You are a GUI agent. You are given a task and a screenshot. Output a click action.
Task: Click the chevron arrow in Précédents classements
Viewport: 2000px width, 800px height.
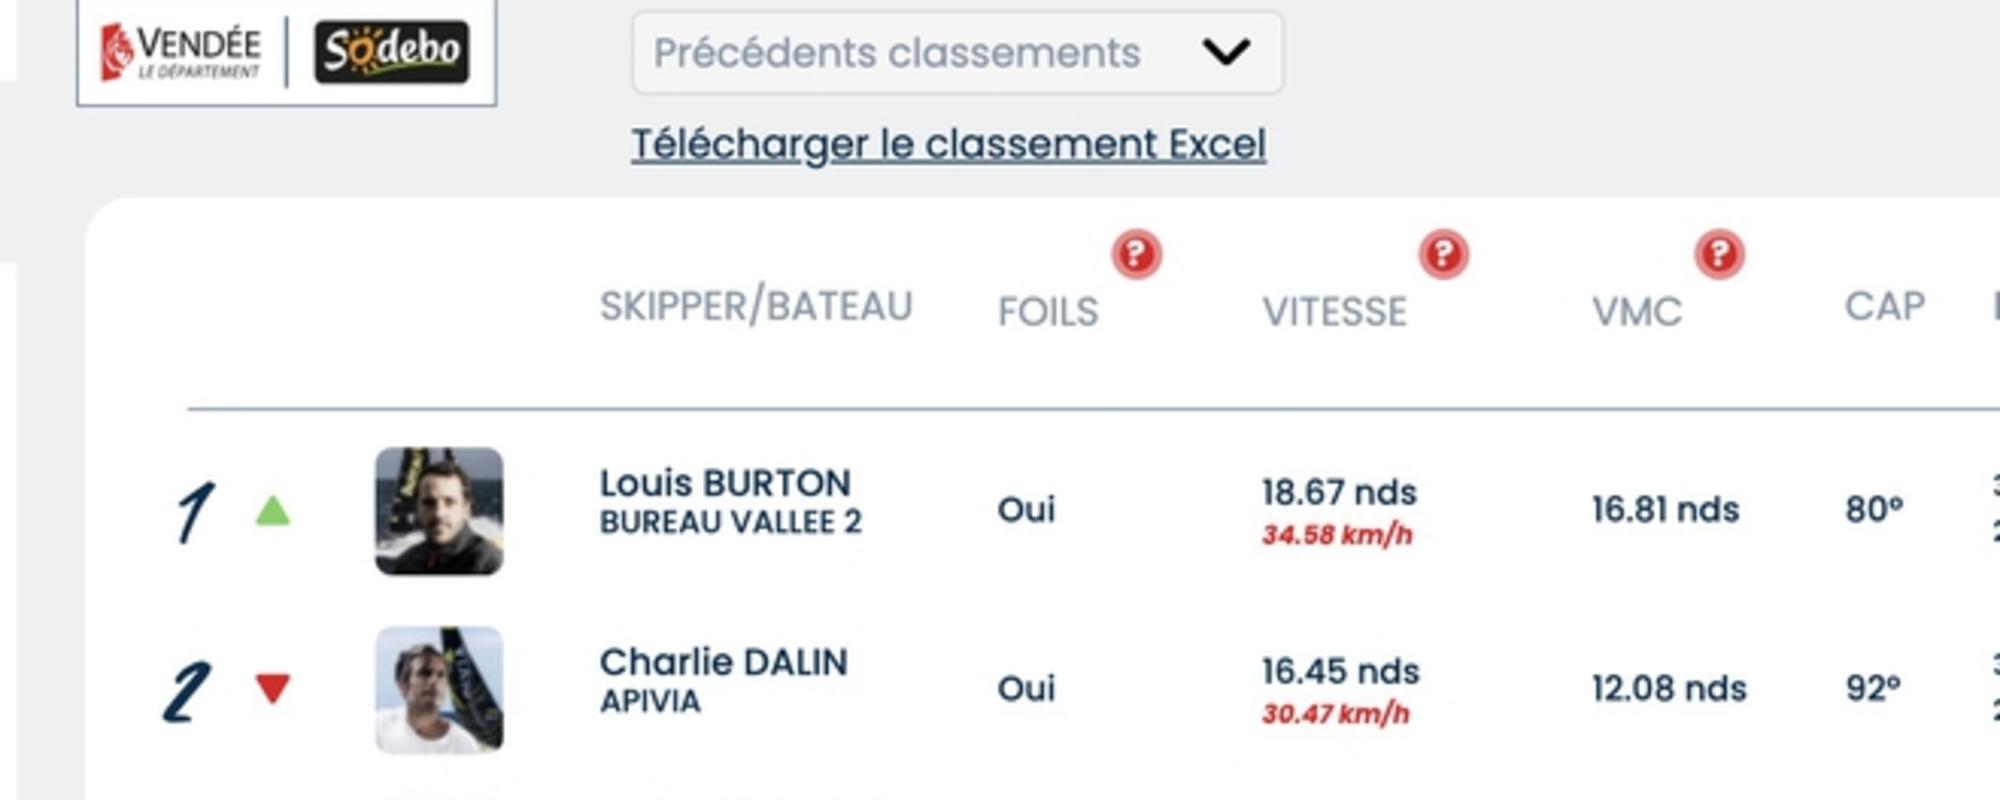[1226, 52]
